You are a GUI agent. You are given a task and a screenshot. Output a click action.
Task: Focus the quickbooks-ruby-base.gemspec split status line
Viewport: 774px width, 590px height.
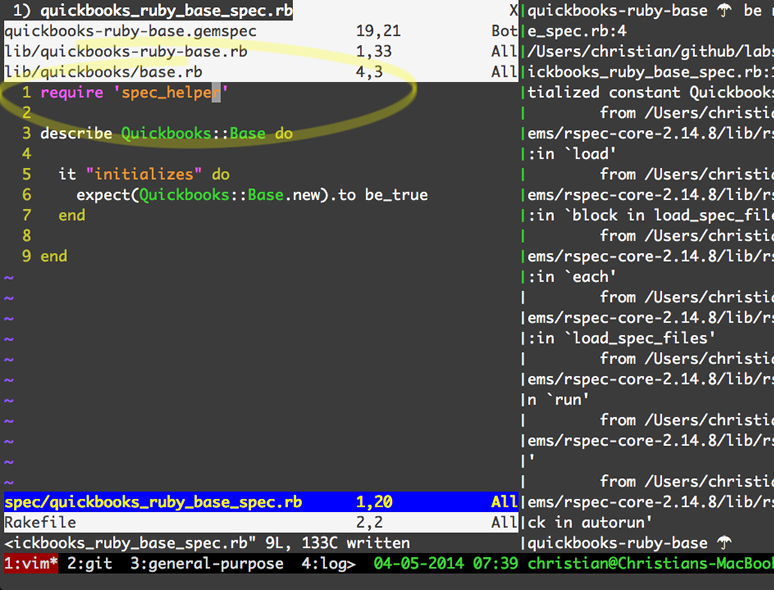point(261,31)
